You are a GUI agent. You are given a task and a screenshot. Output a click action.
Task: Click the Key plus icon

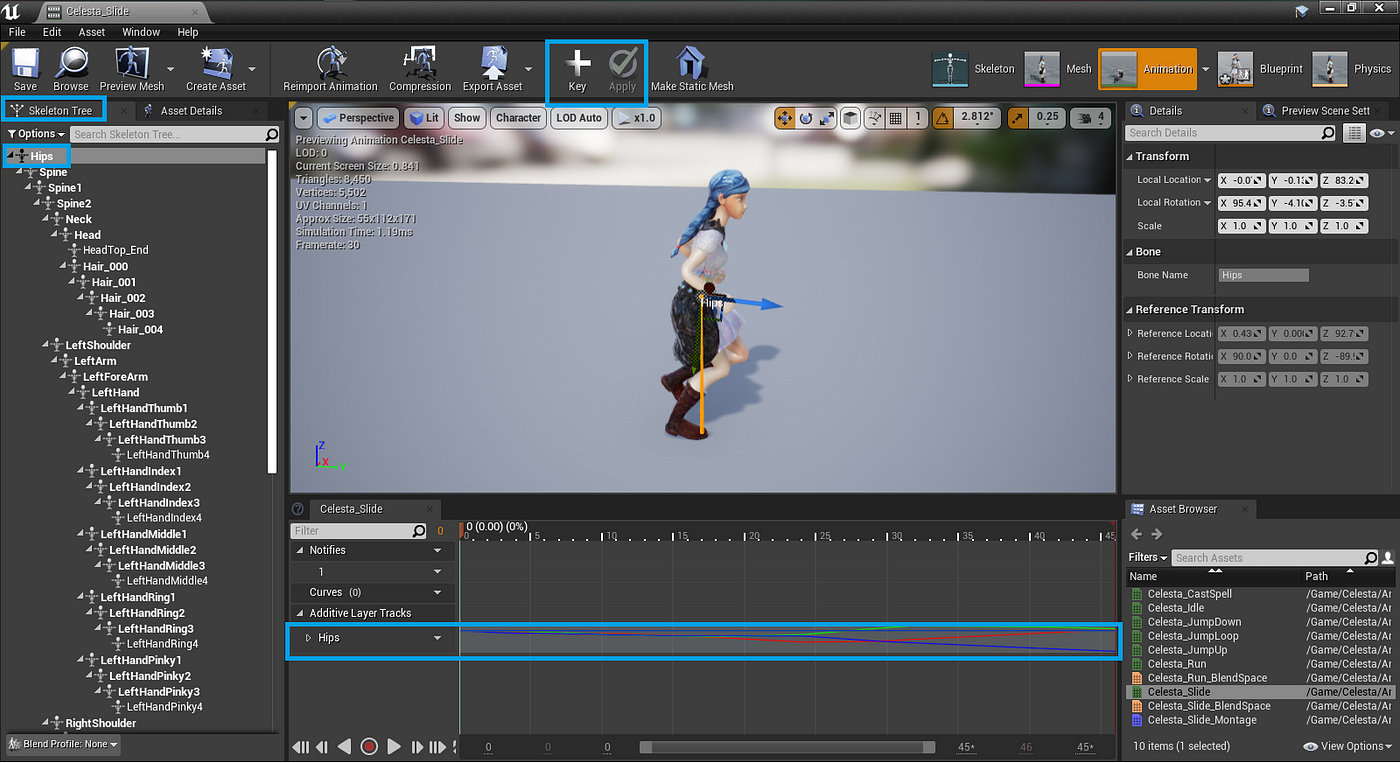tap(578, 63)
